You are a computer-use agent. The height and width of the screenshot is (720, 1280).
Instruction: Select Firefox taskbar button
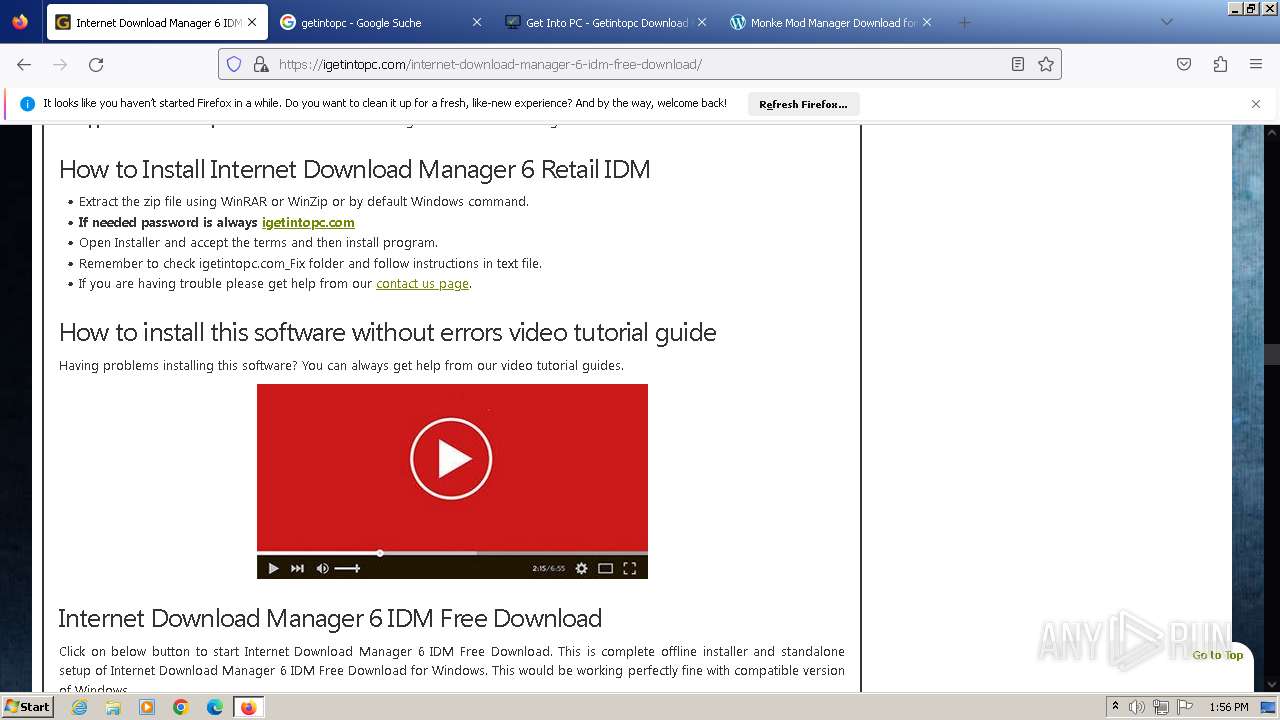pyautogui.click(x=248, y=707)
